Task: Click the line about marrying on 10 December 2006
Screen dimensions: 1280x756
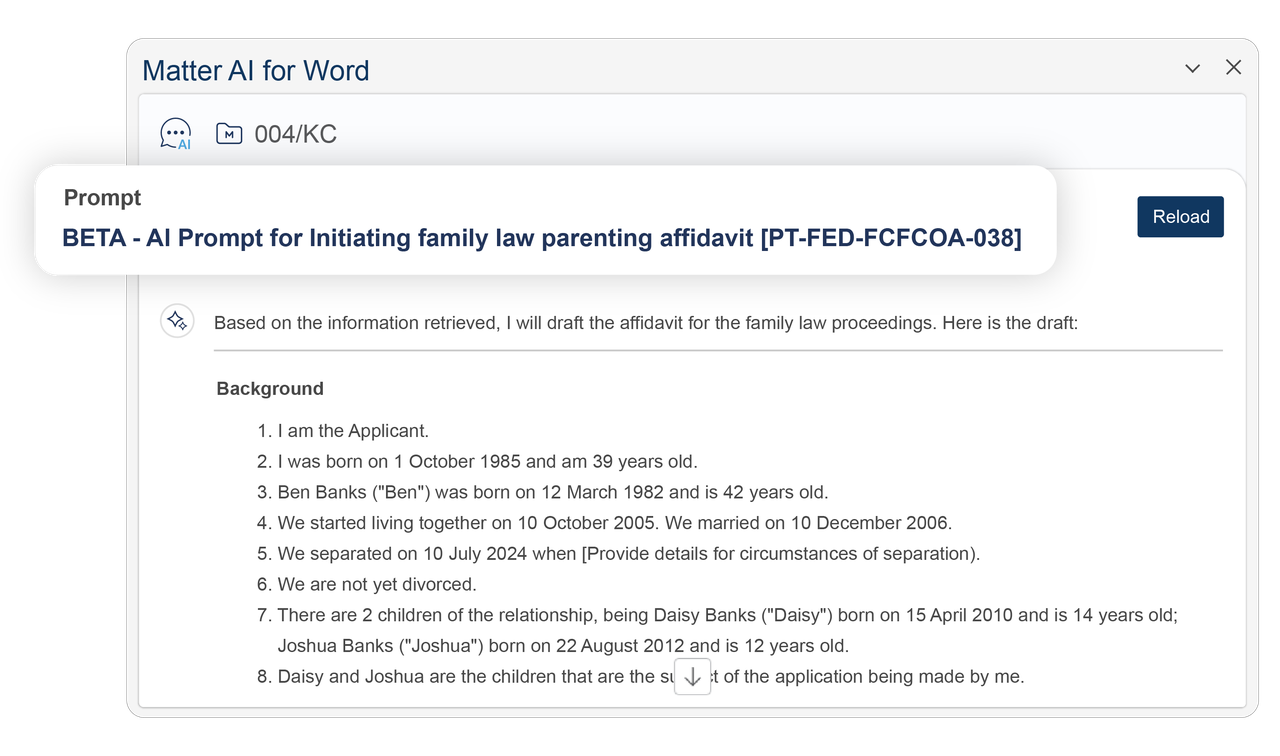Action: coord(614,523)
